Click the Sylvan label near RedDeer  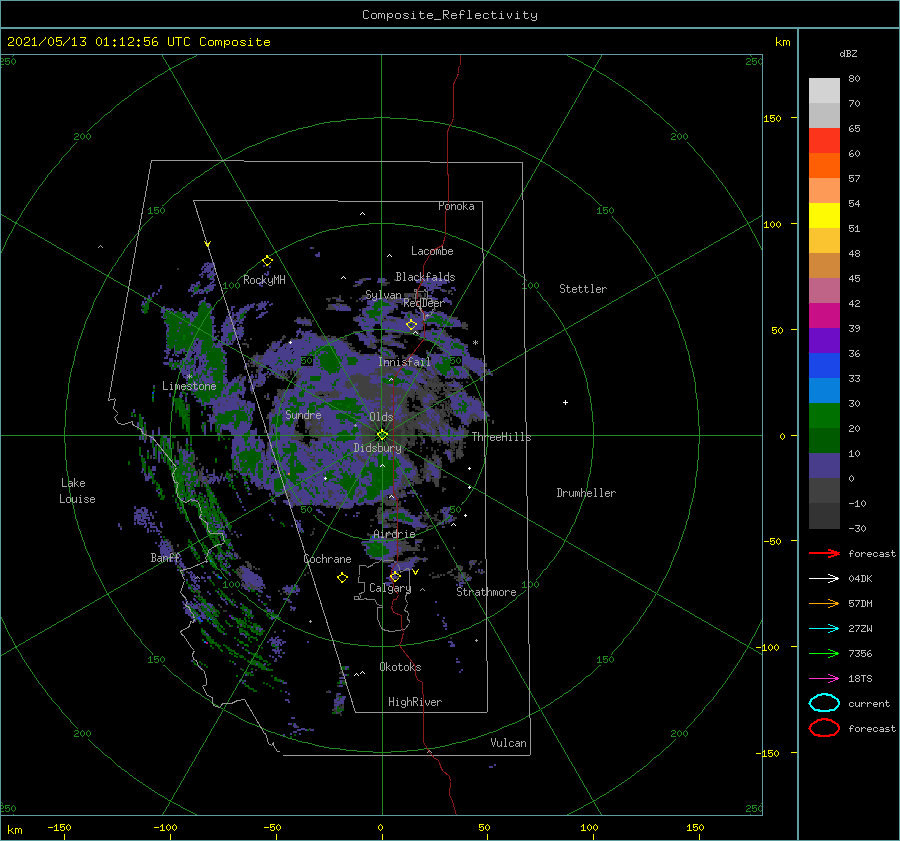pyautogui.click(x=383, y=295)
